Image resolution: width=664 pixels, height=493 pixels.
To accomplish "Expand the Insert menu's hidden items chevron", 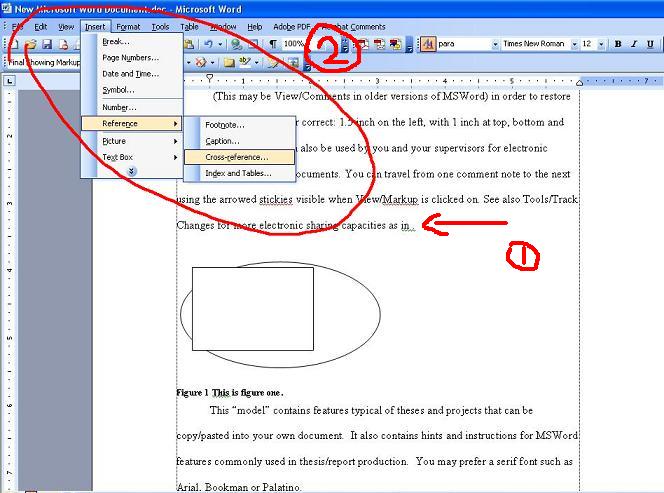I will pos(131,172).
